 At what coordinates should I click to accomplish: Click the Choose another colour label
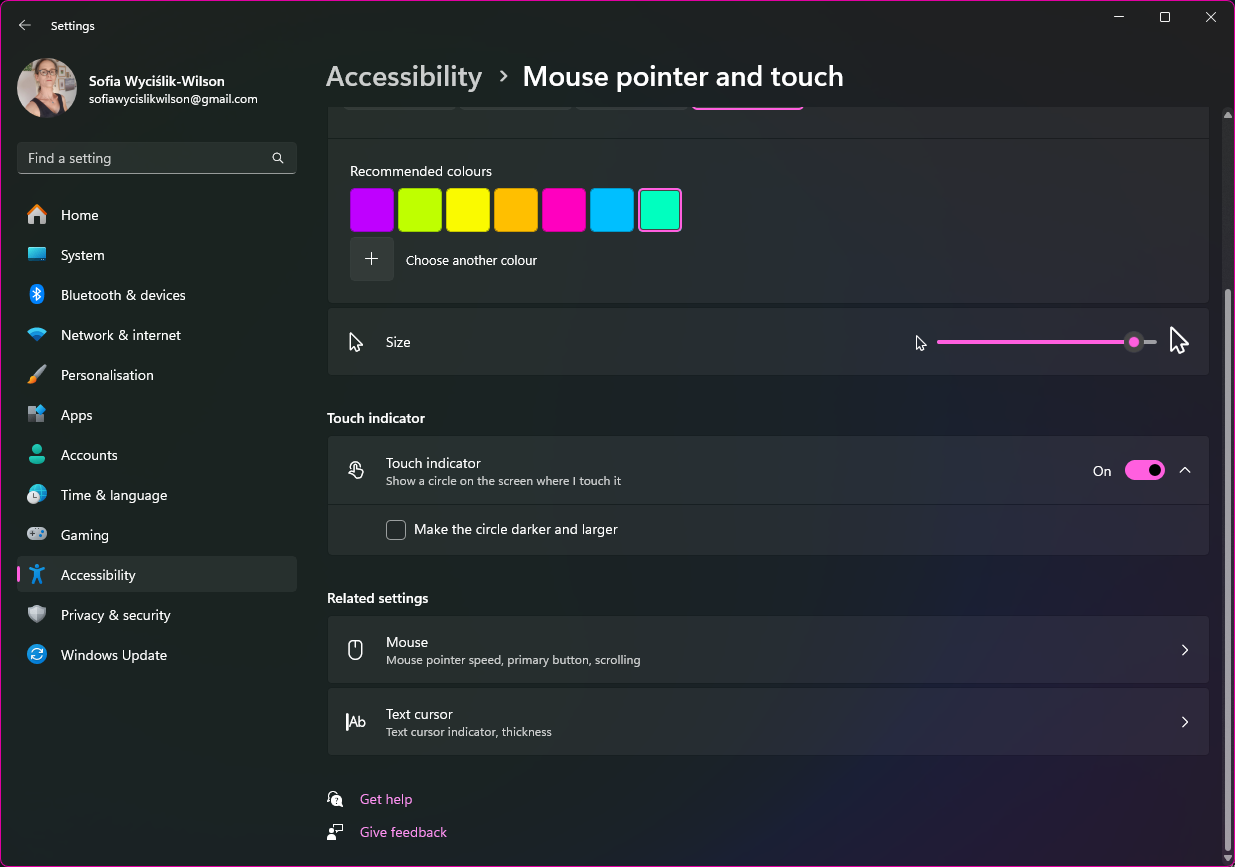[471, 260]
